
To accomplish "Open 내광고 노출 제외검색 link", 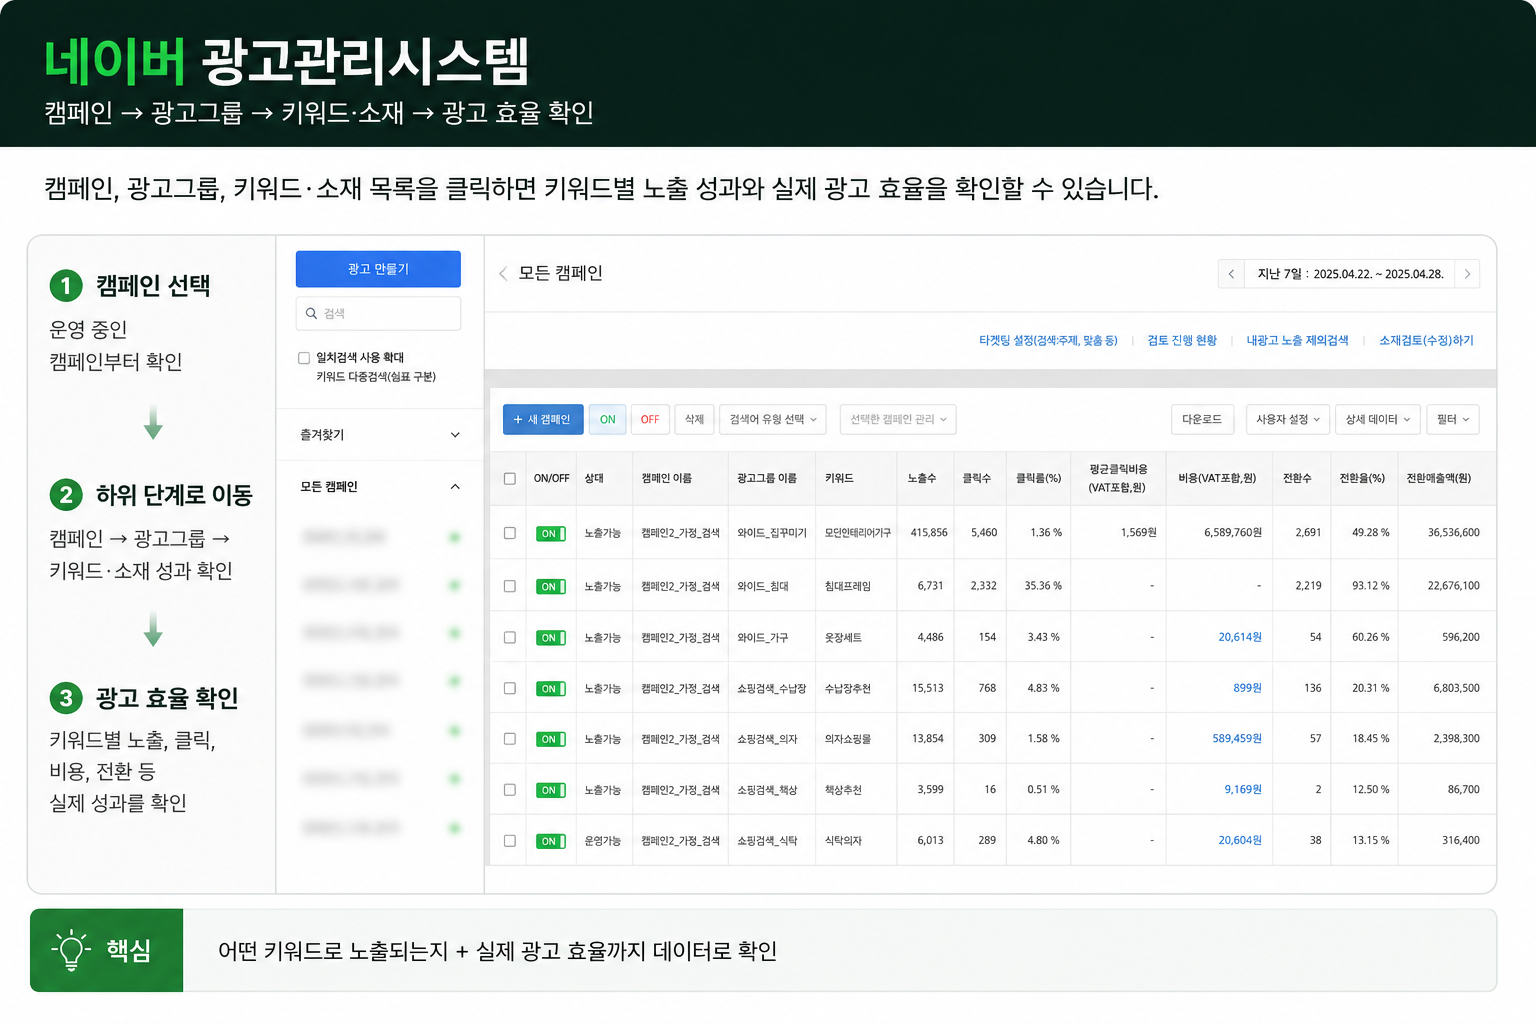I will [1297, 341].
